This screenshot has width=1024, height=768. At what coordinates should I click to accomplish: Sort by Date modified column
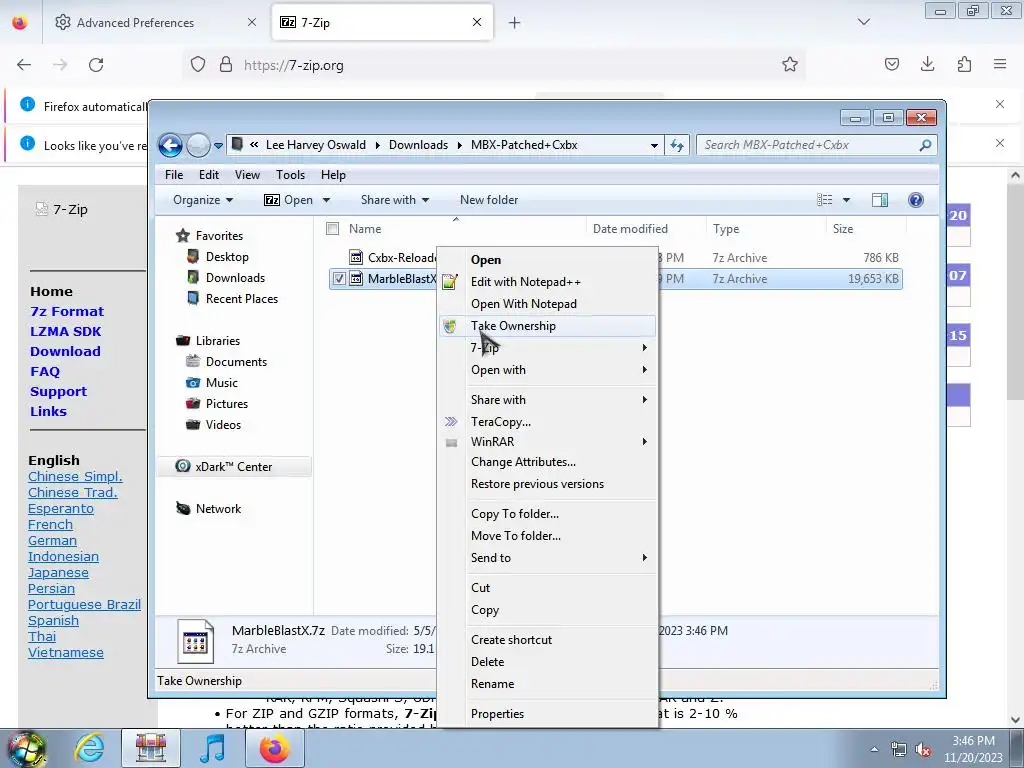(630, 229)
